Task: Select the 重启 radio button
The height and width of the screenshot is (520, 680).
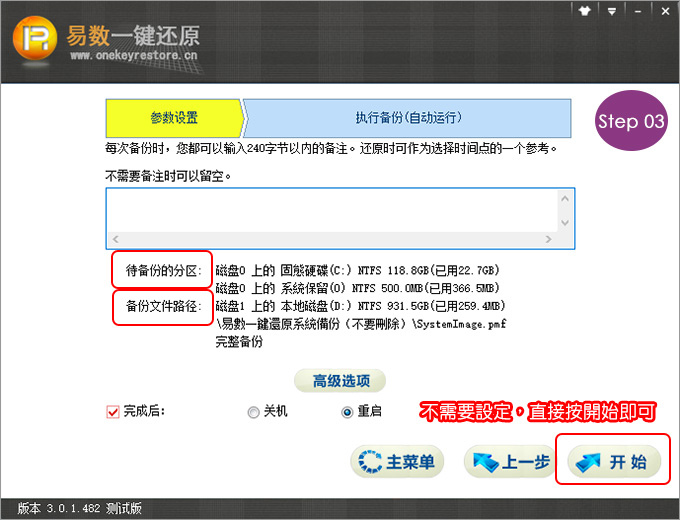Action: 347,412
